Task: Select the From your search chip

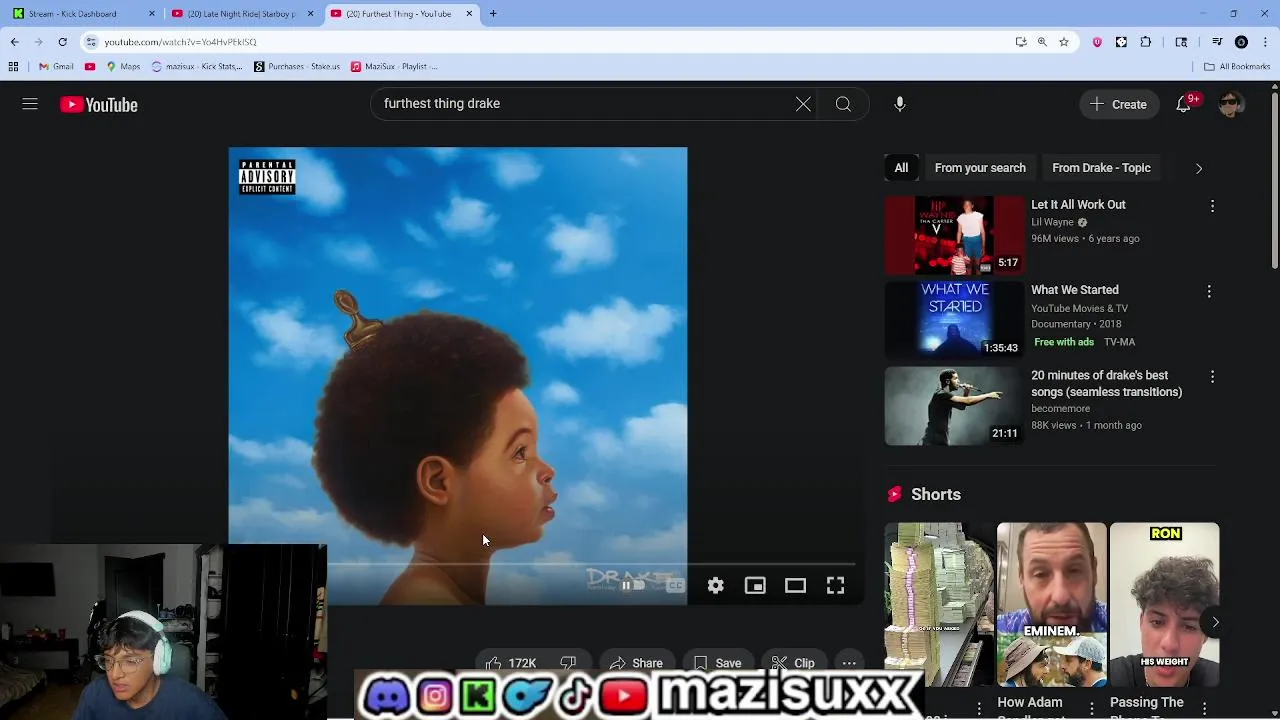Action: [980, 168]
